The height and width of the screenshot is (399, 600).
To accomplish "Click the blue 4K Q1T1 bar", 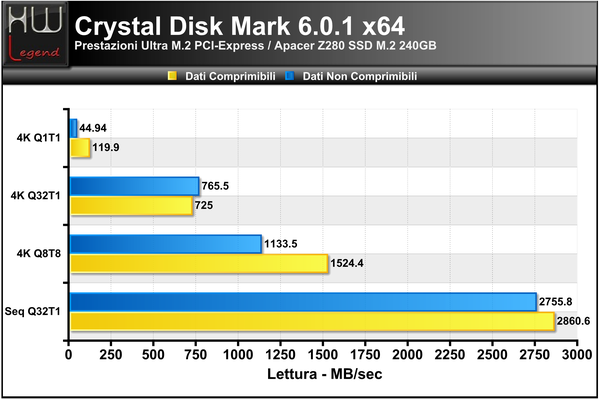I will click(x=73, y=128).
